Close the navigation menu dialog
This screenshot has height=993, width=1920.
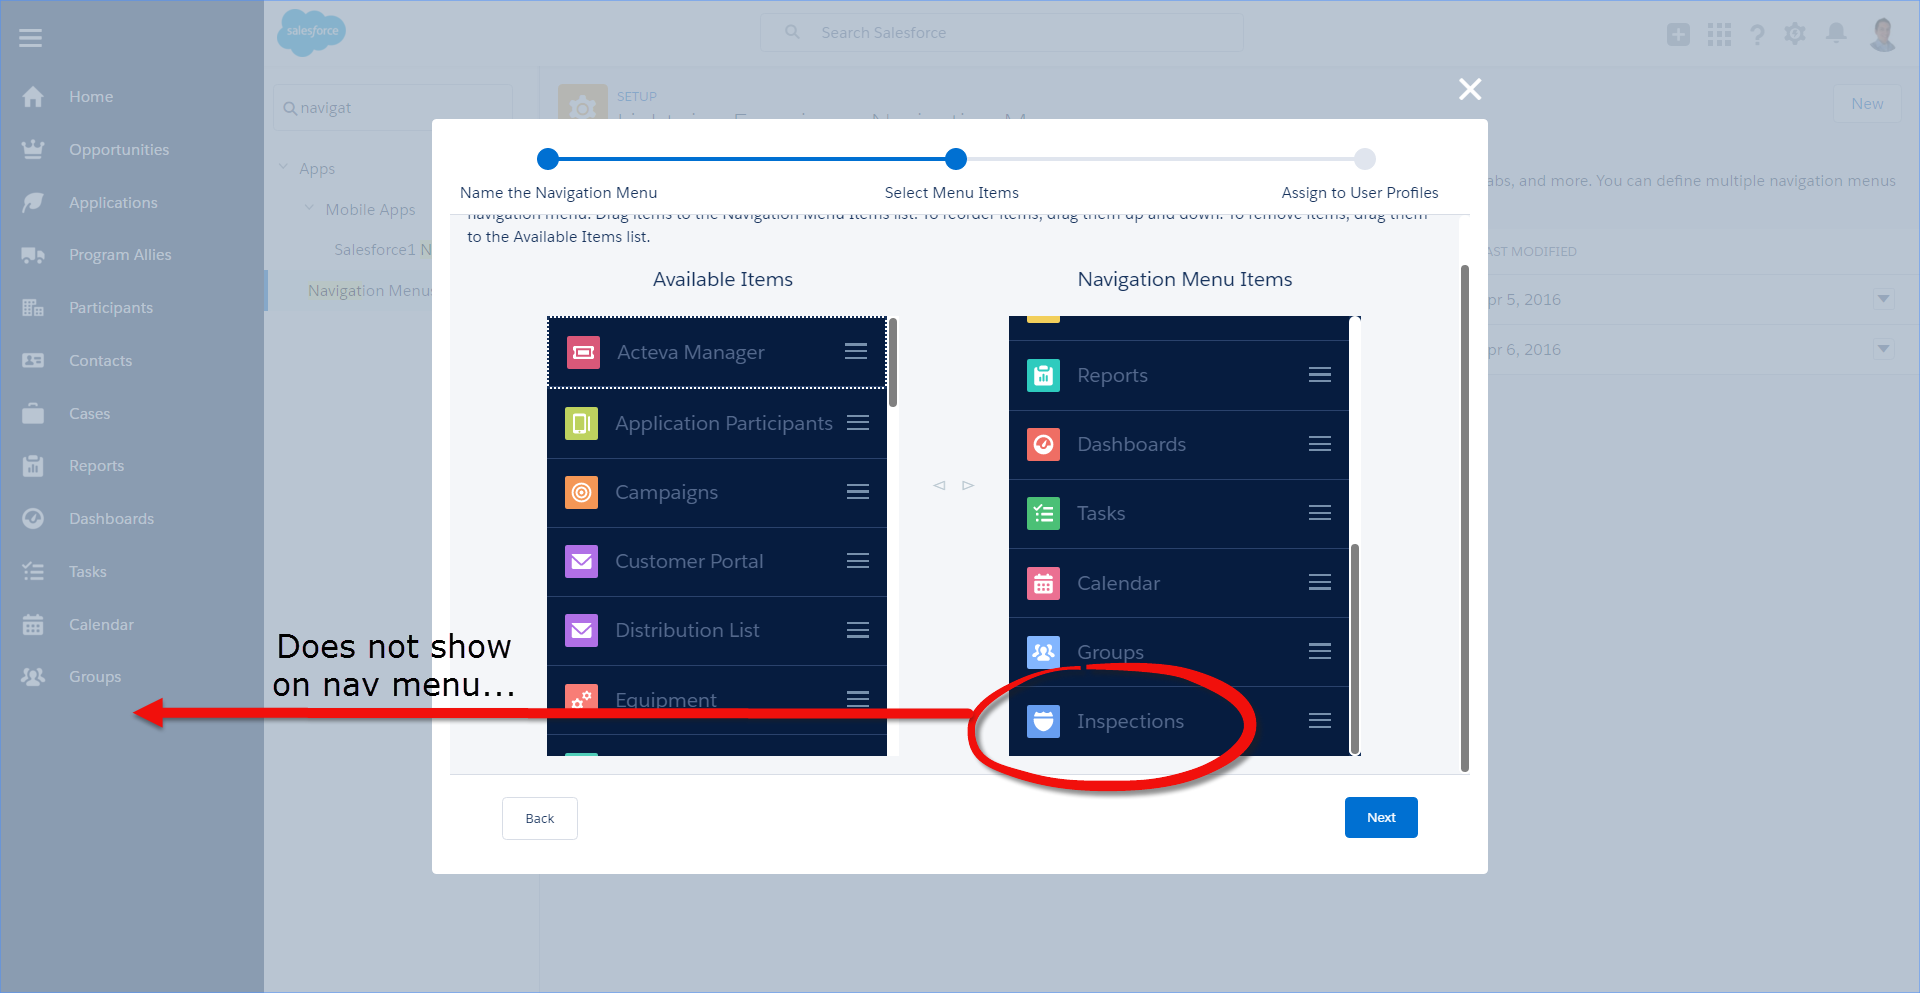[x=1470, y=89]
